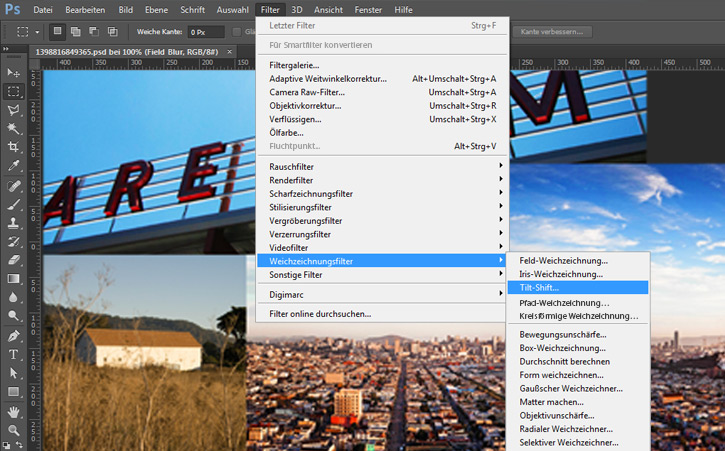Select the Hand tool
Image resolution: width=725 pixels, height=451 pixels.
coord(14,411)
